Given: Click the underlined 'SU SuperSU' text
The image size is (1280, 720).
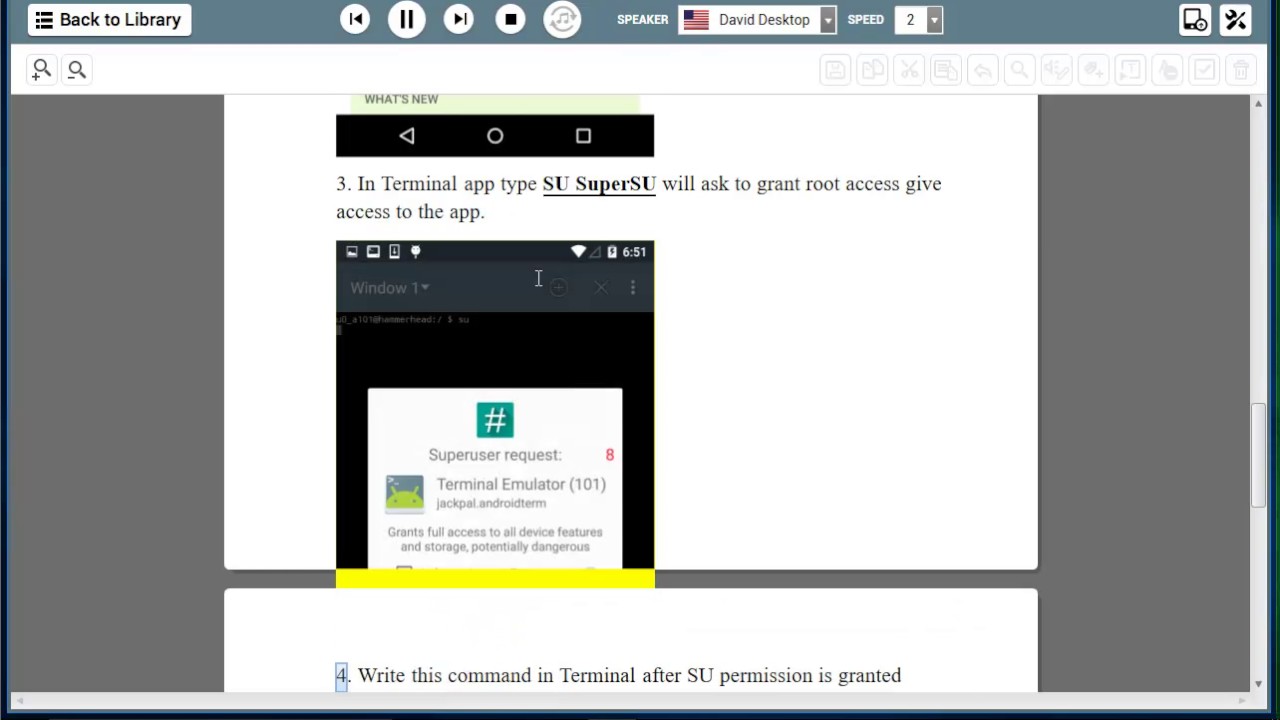Looking at the screenshot, I should [x=599, y=184].
